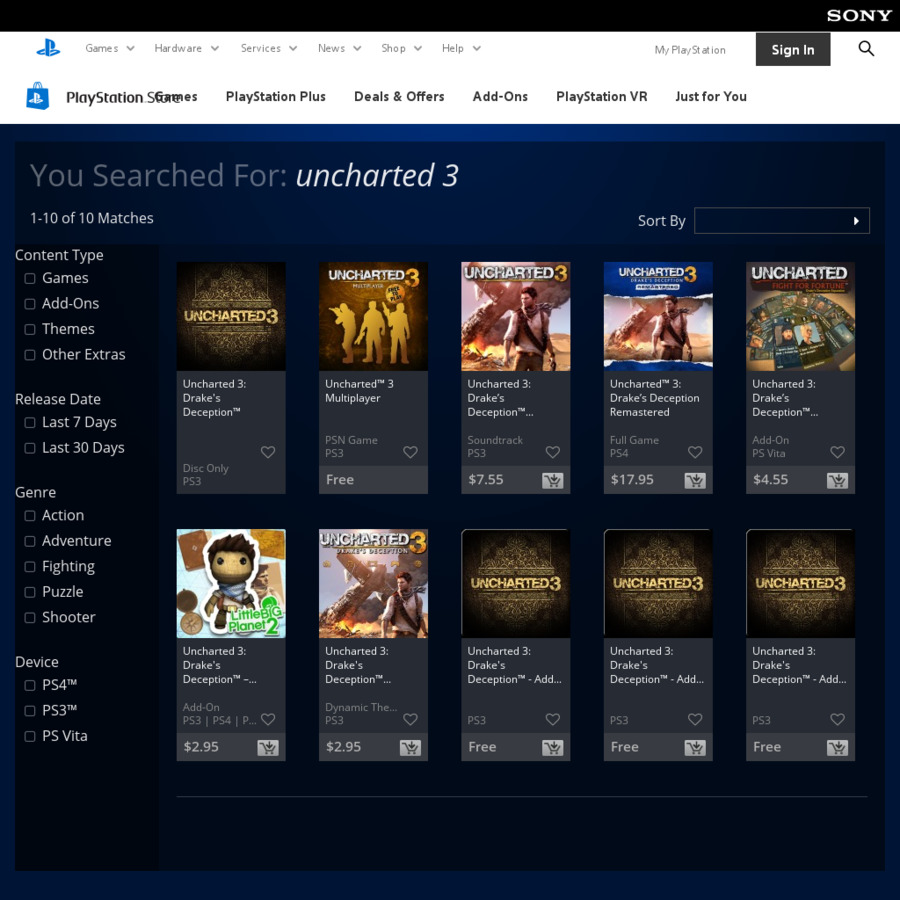The width and height of the screenshot is (900, 900).
Task: Add the $2.95 LittleBigPlanet add-on to cart
Action: point(267,747)
